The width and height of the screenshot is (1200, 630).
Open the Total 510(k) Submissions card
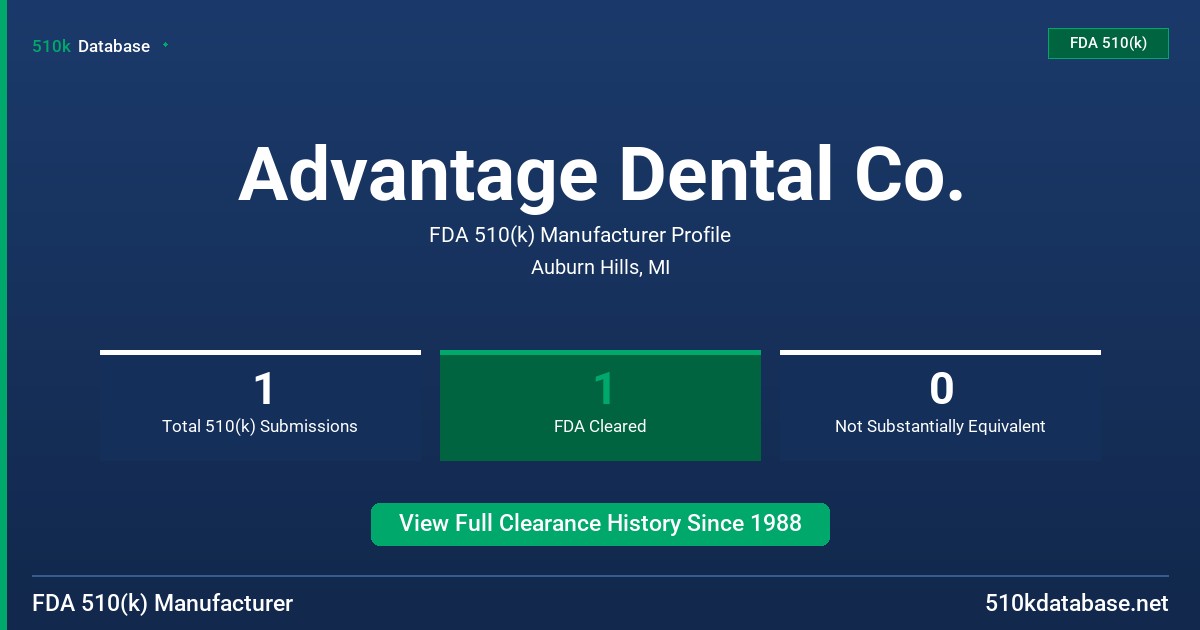click(x=260, y=405)
